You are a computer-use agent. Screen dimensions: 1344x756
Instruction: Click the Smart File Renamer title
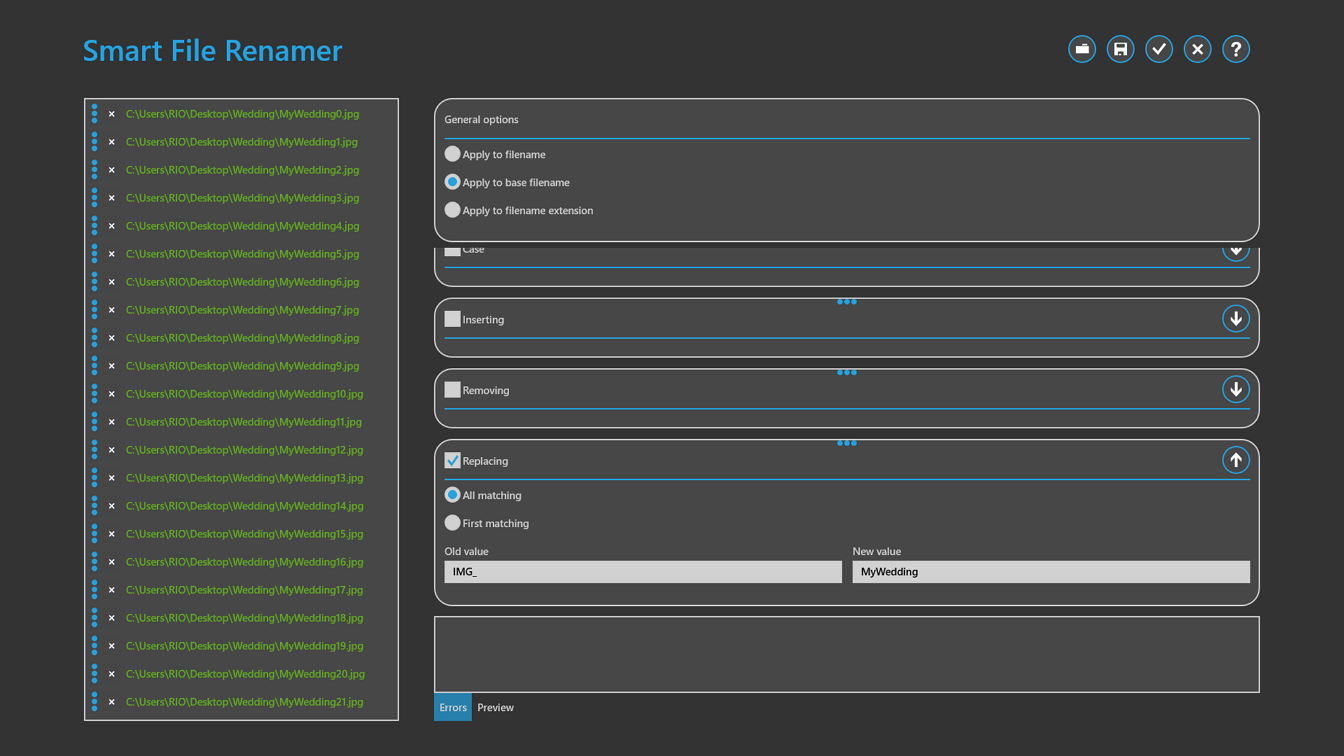(x=212, y=50)
